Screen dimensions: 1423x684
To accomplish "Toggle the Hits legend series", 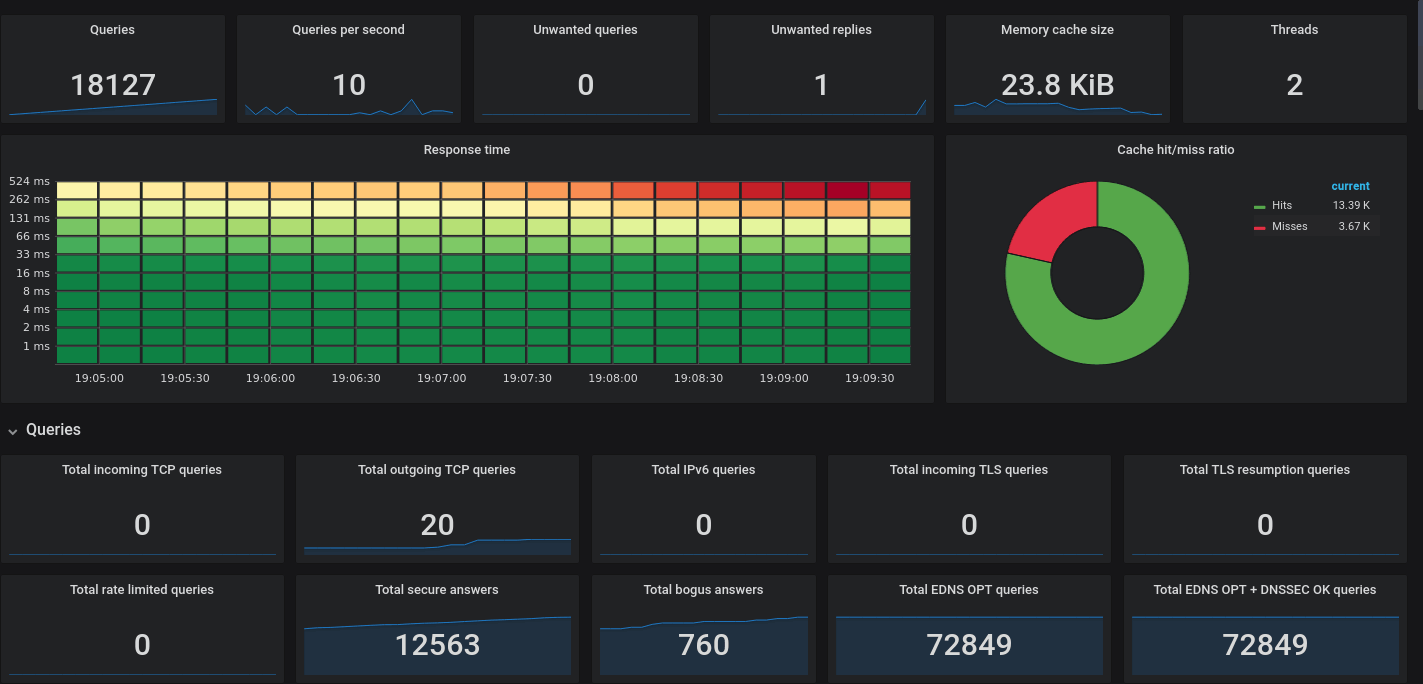I will point(1281,205).
